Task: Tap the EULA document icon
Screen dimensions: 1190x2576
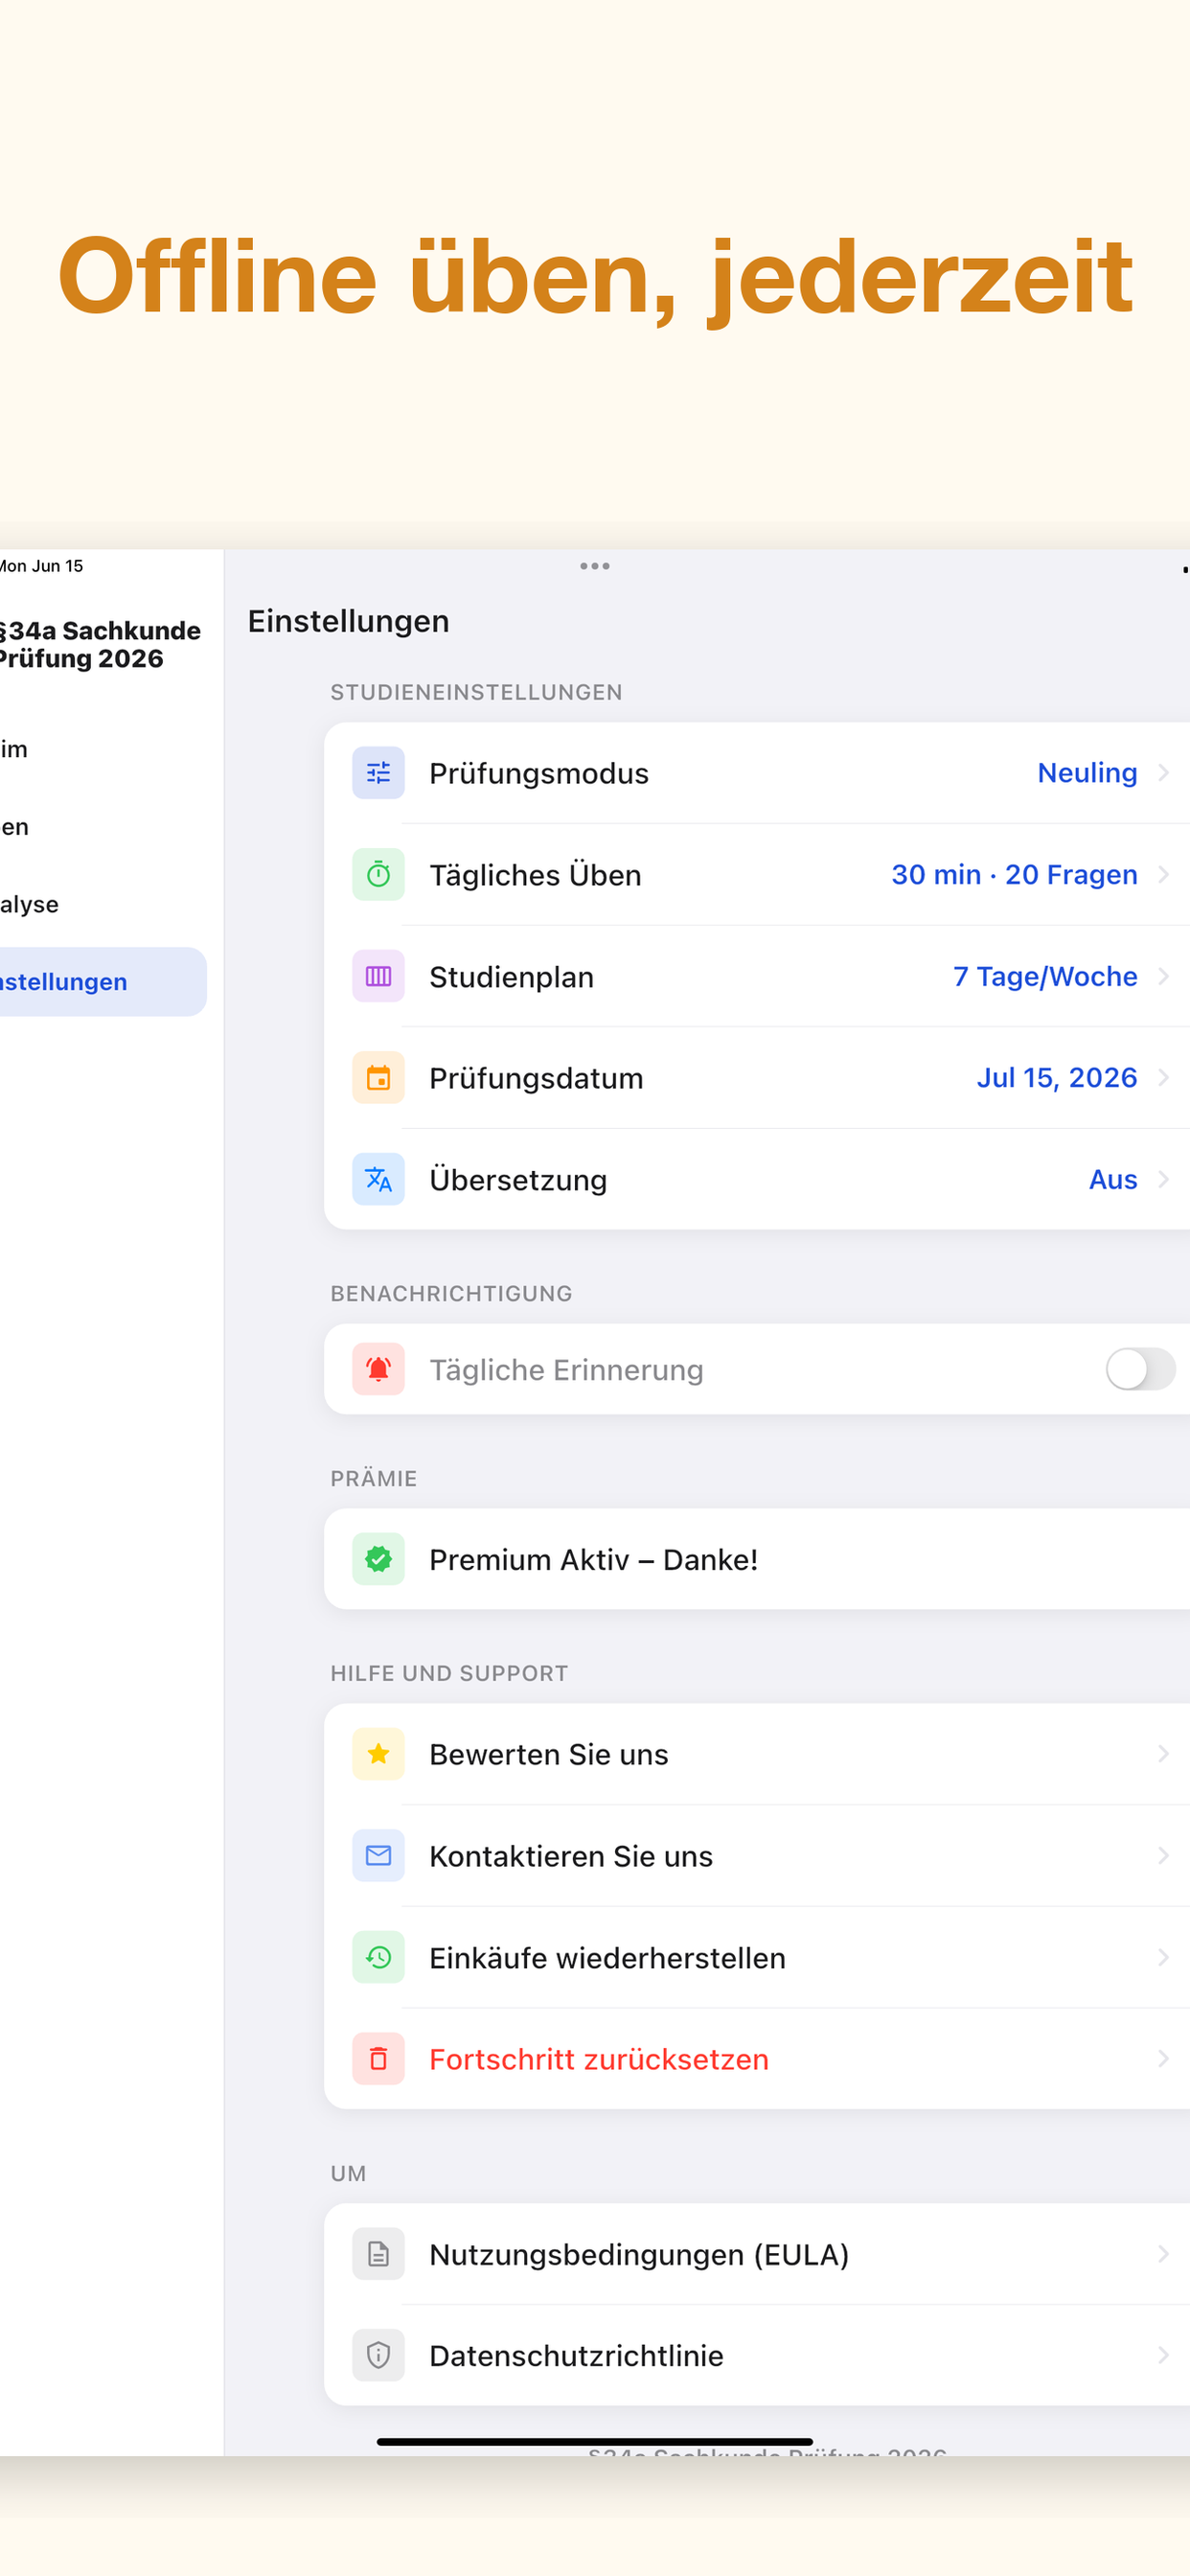Action: pyautogui.click(x=378, y=2254)
